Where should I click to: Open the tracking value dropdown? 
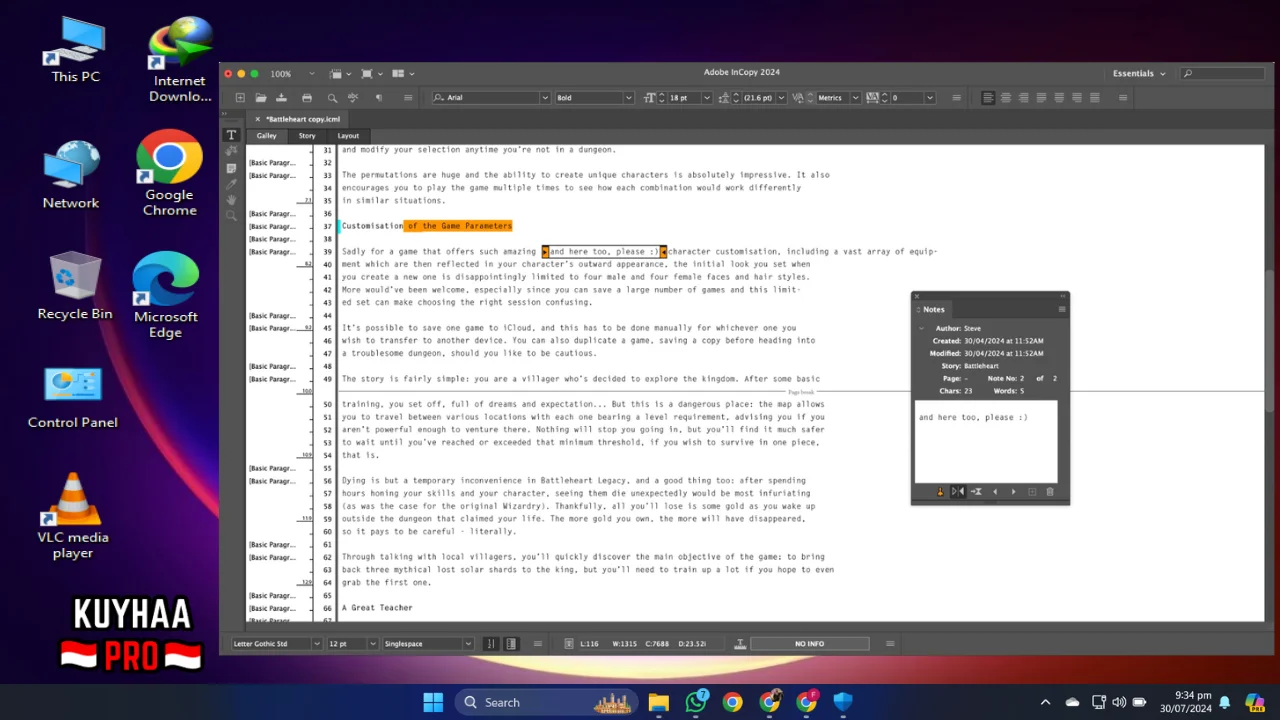(930, 98)
